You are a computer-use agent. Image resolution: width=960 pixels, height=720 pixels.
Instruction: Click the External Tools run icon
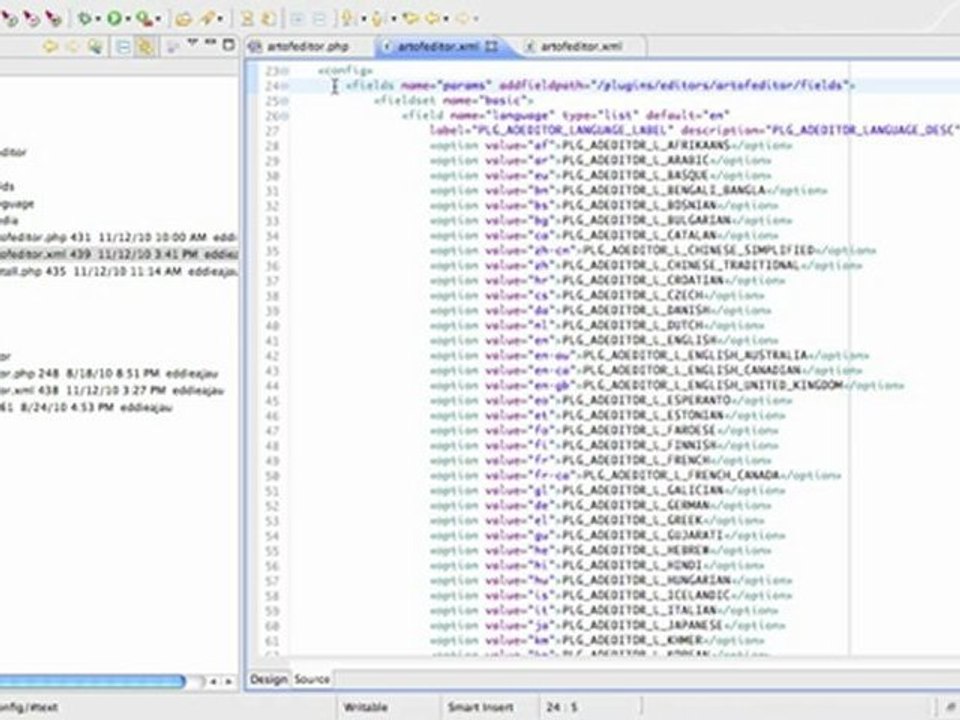coord(144,19)
